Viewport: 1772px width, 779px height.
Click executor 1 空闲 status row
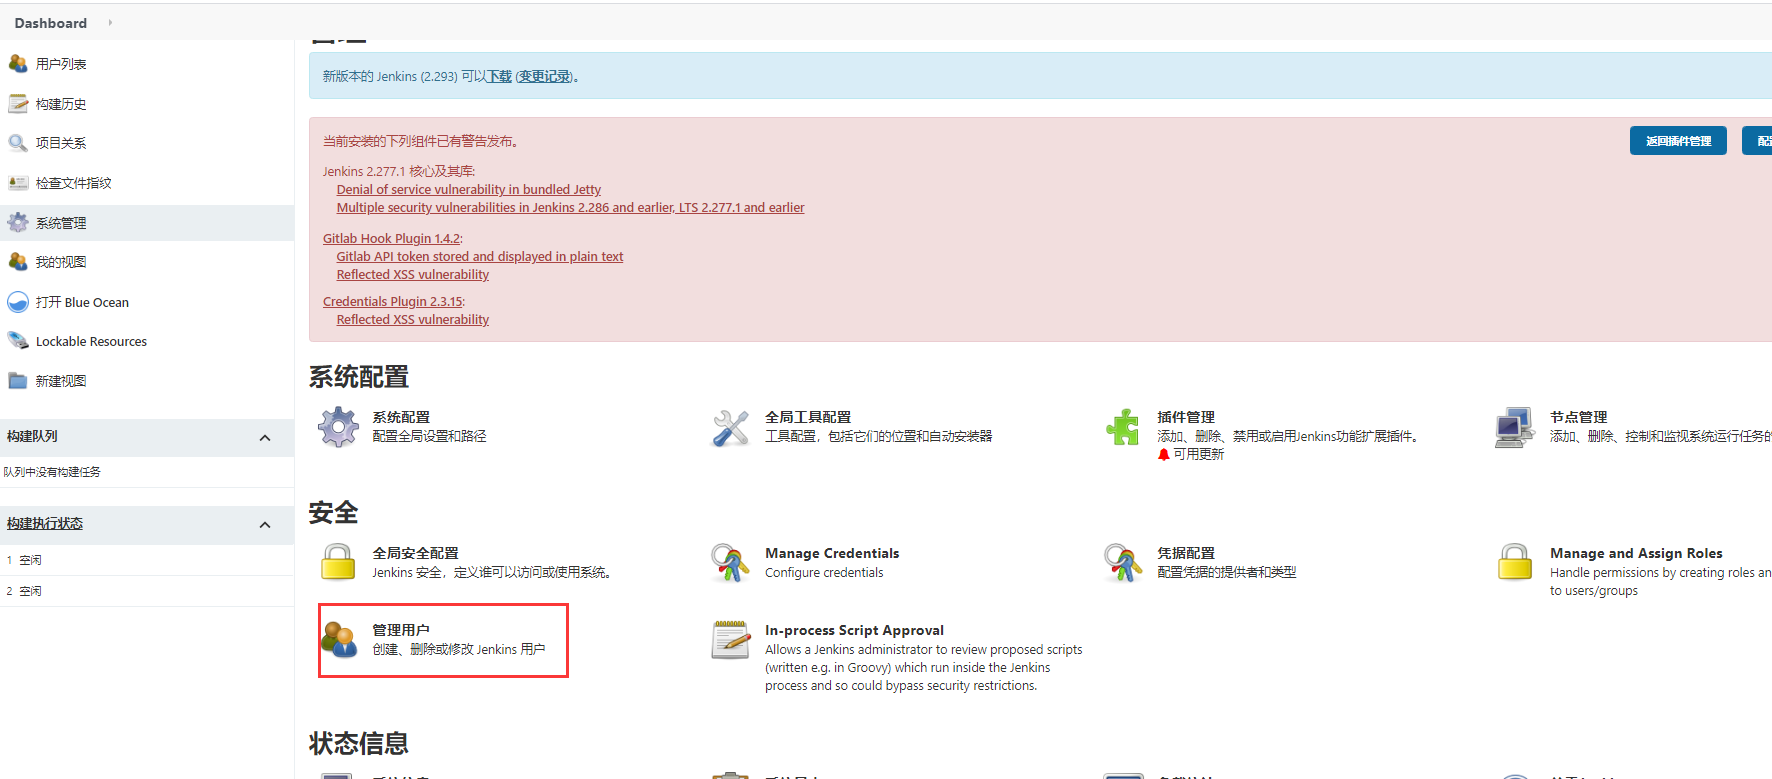pyautogui.click(x=147, y=560)
